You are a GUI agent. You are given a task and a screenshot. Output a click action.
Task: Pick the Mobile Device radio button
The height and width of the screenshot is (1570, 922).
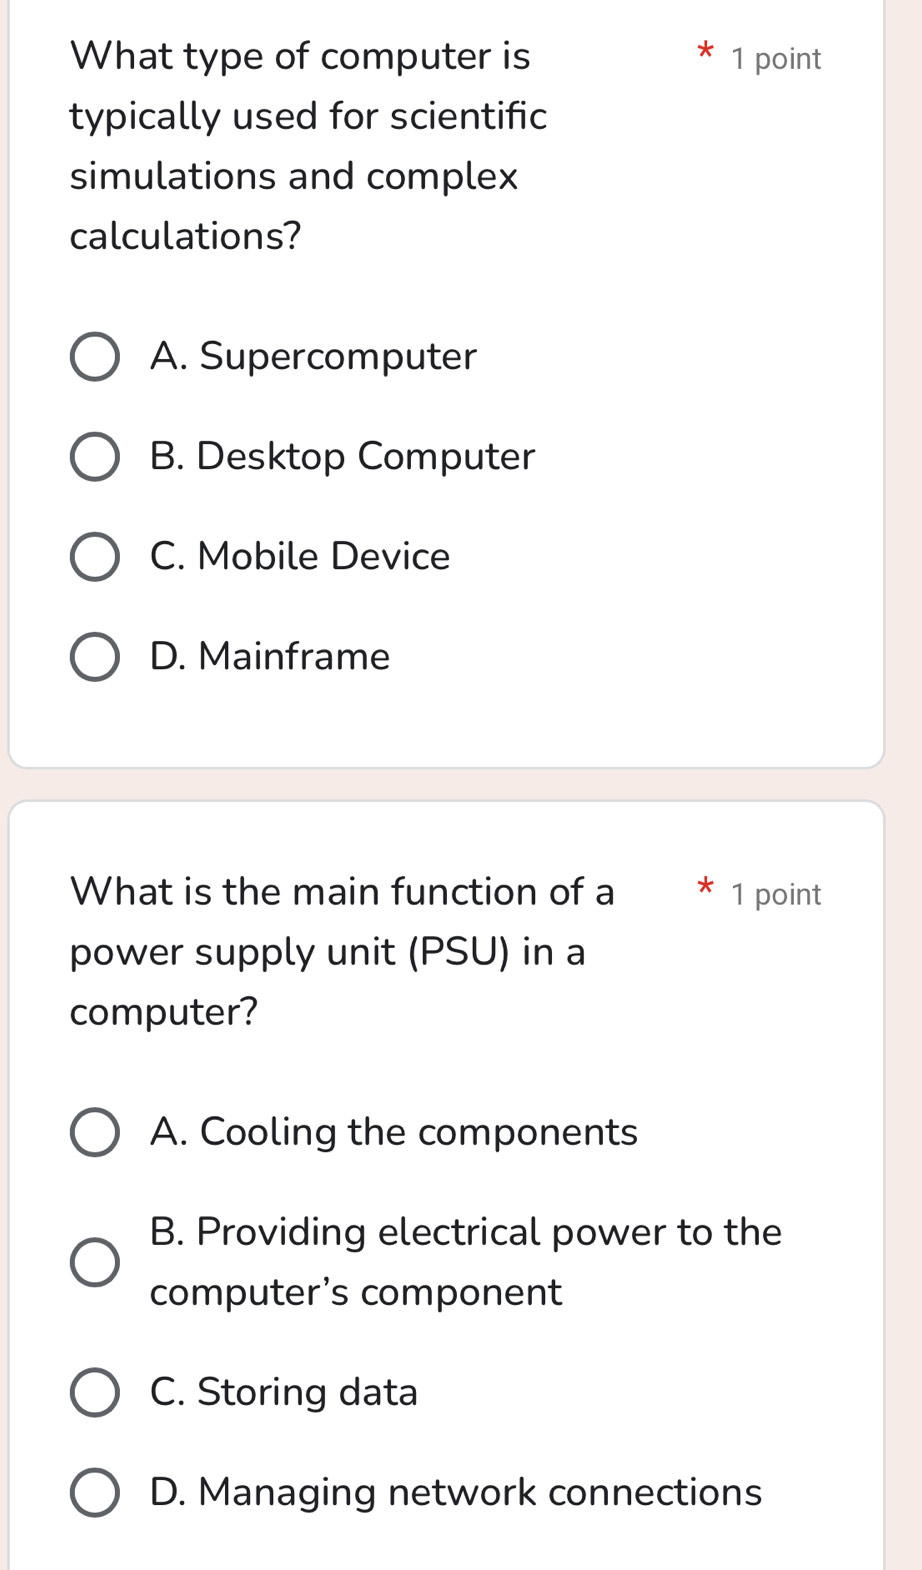click(x=95, y=557)
